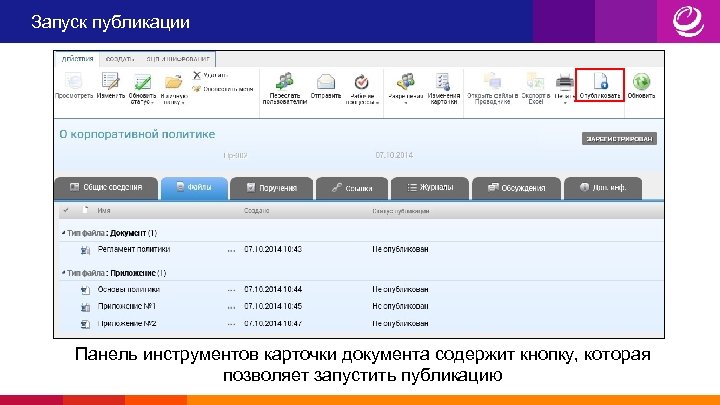This screenshot has height=405, width=720.
Task: Click the Опубликовать publish button
Action: coord(600,85)
